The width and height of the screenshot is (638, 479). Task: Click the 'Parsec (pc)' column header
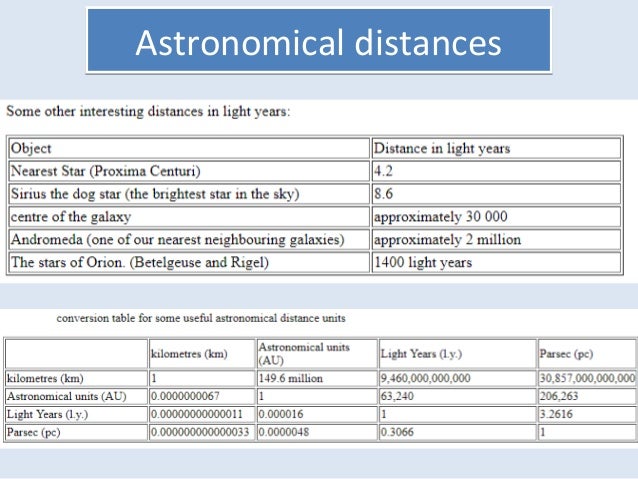587,354
